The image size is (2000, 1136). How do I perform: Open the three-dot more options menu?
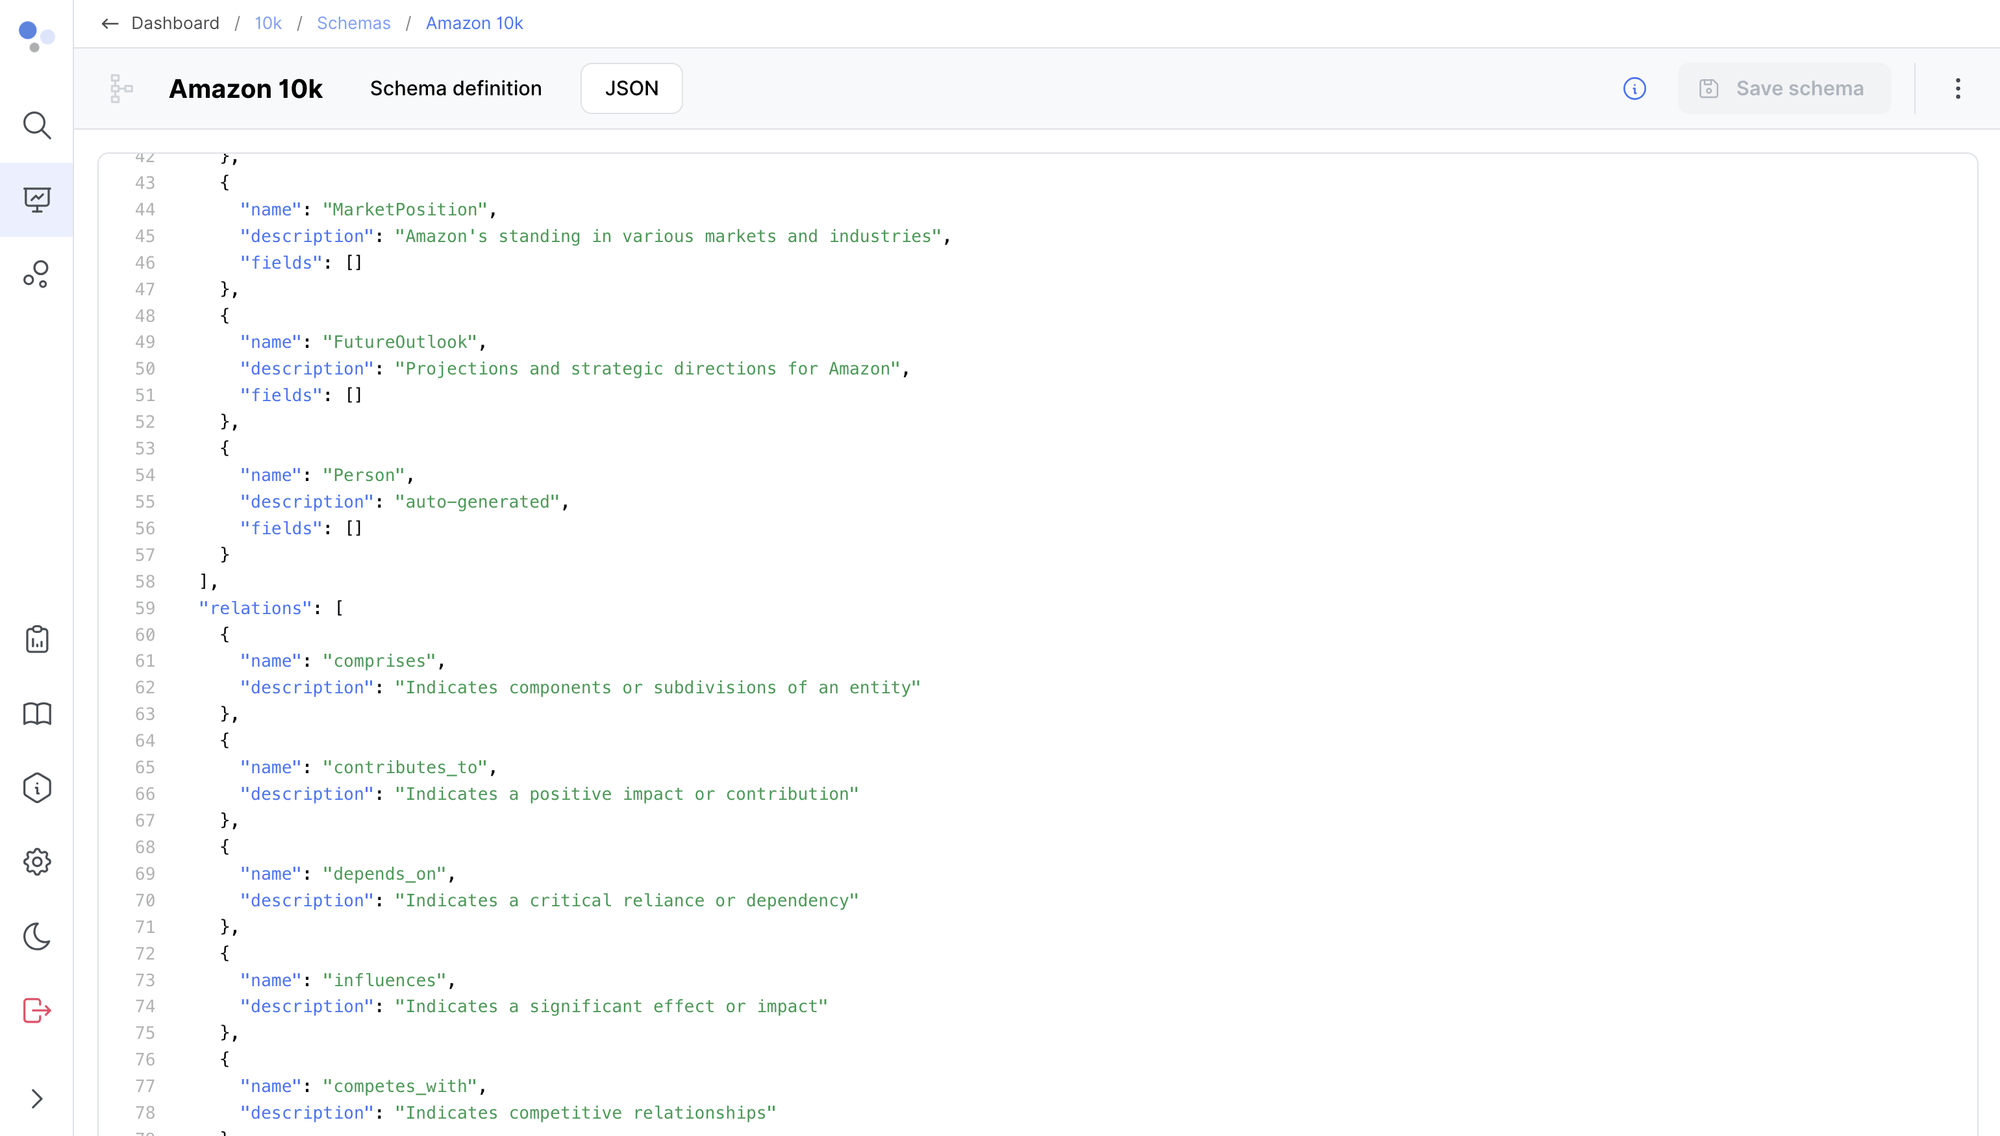click(x=1957, y=89)
